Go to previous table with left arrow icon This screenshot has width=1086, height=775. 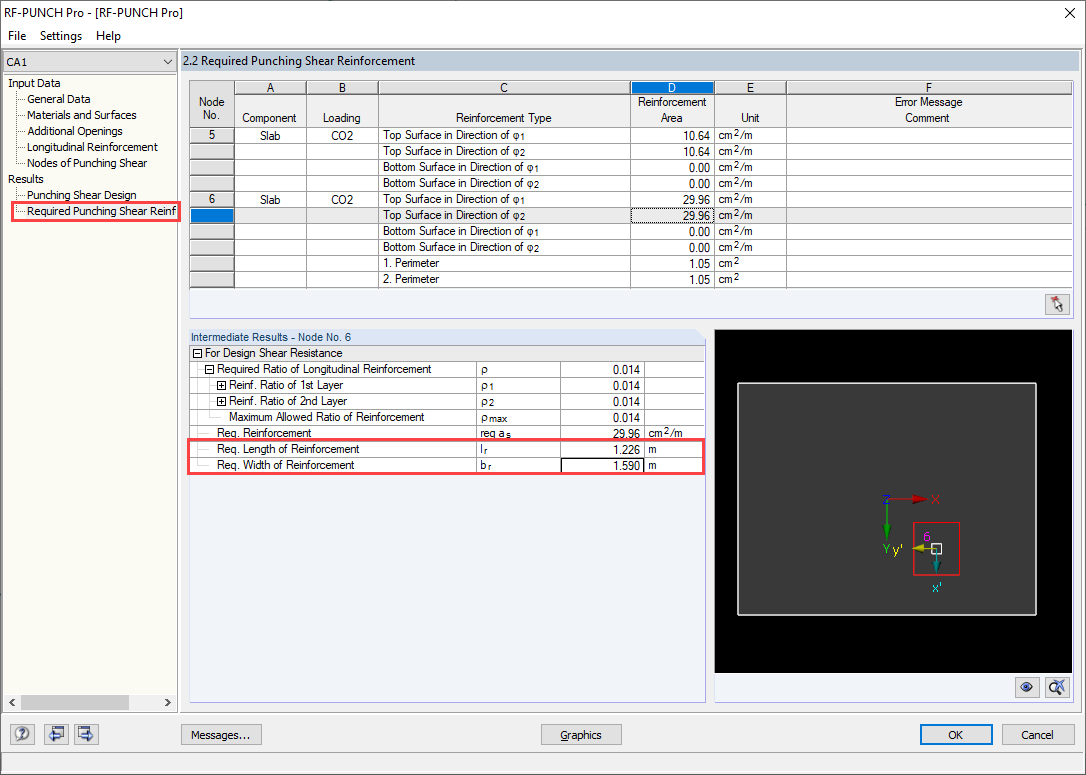55,733
